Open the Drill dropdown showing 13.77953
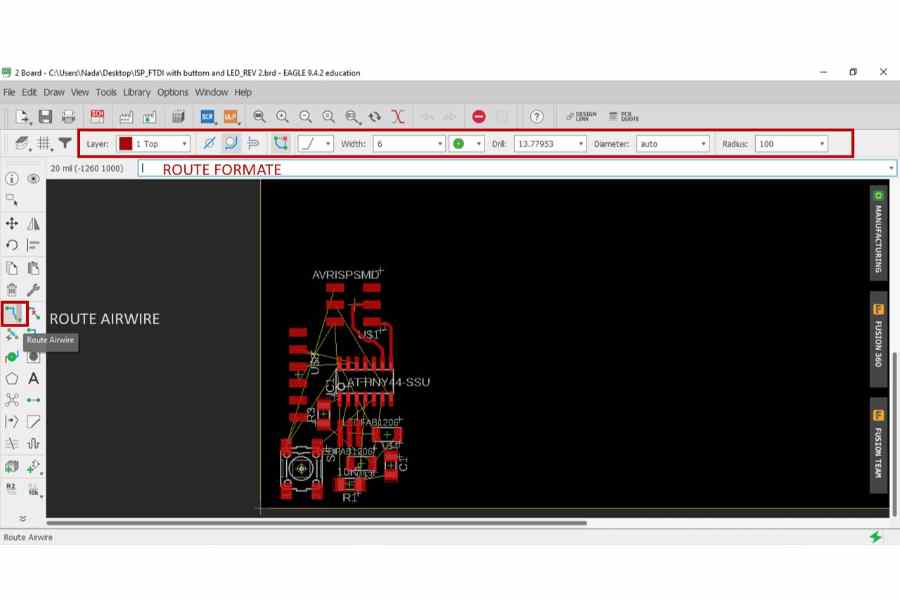This screenshot has width=900, height=600. [x=550, y=144]
